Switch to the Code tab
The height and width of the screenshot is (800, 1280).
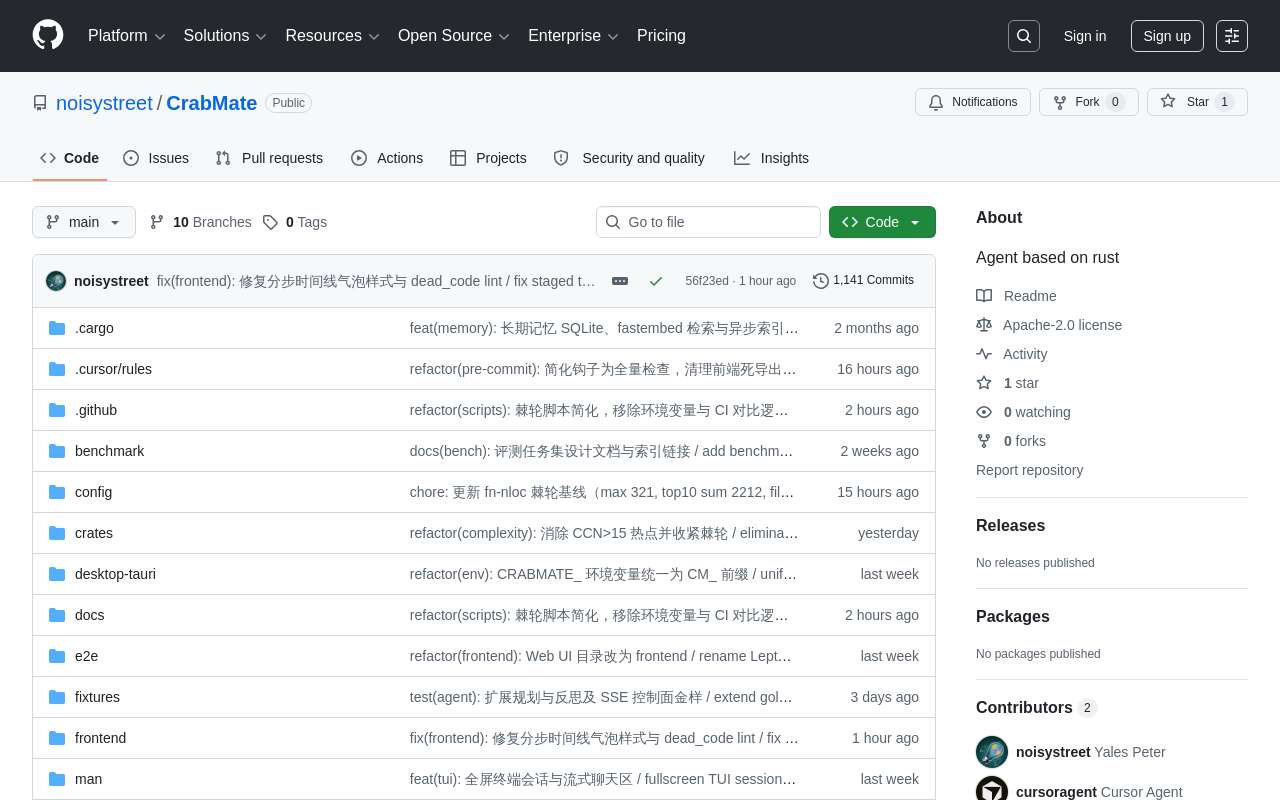(70, 158)
